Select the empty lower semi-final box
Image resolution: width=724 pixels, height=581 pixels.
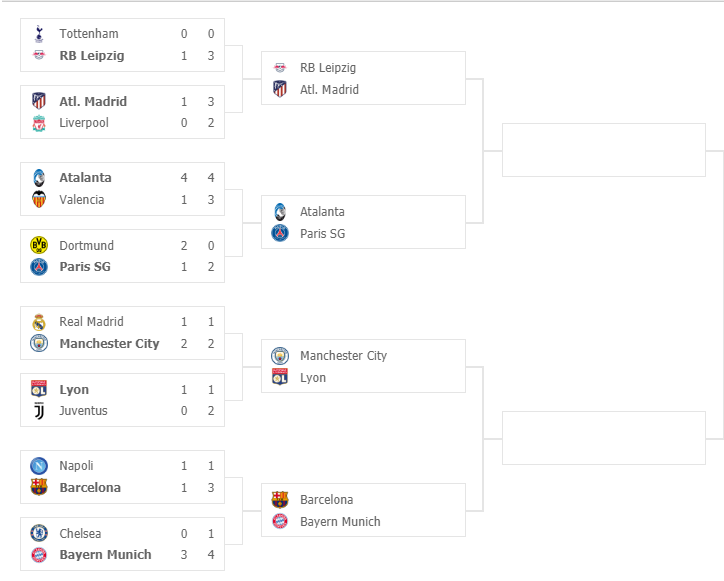603,438
